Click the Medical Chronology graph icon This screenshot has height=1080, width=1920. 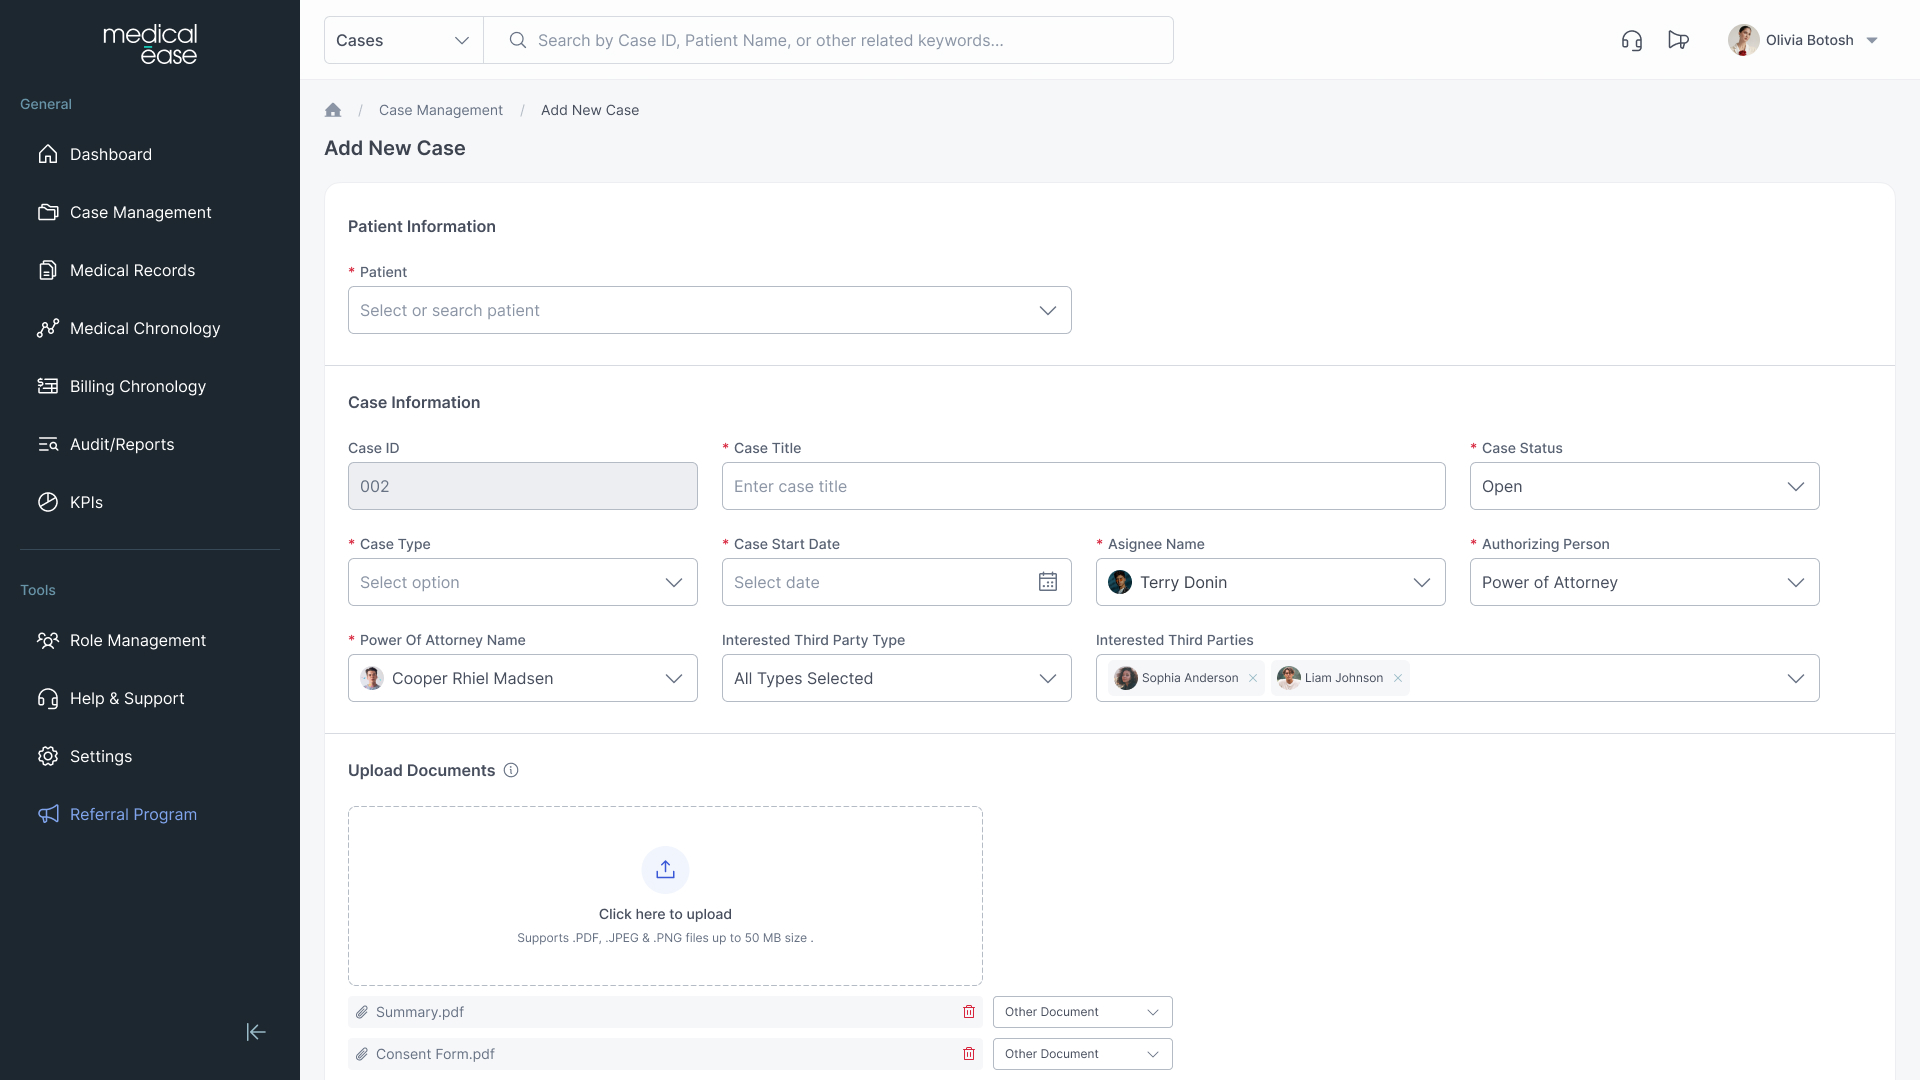[x=48, y=328]
